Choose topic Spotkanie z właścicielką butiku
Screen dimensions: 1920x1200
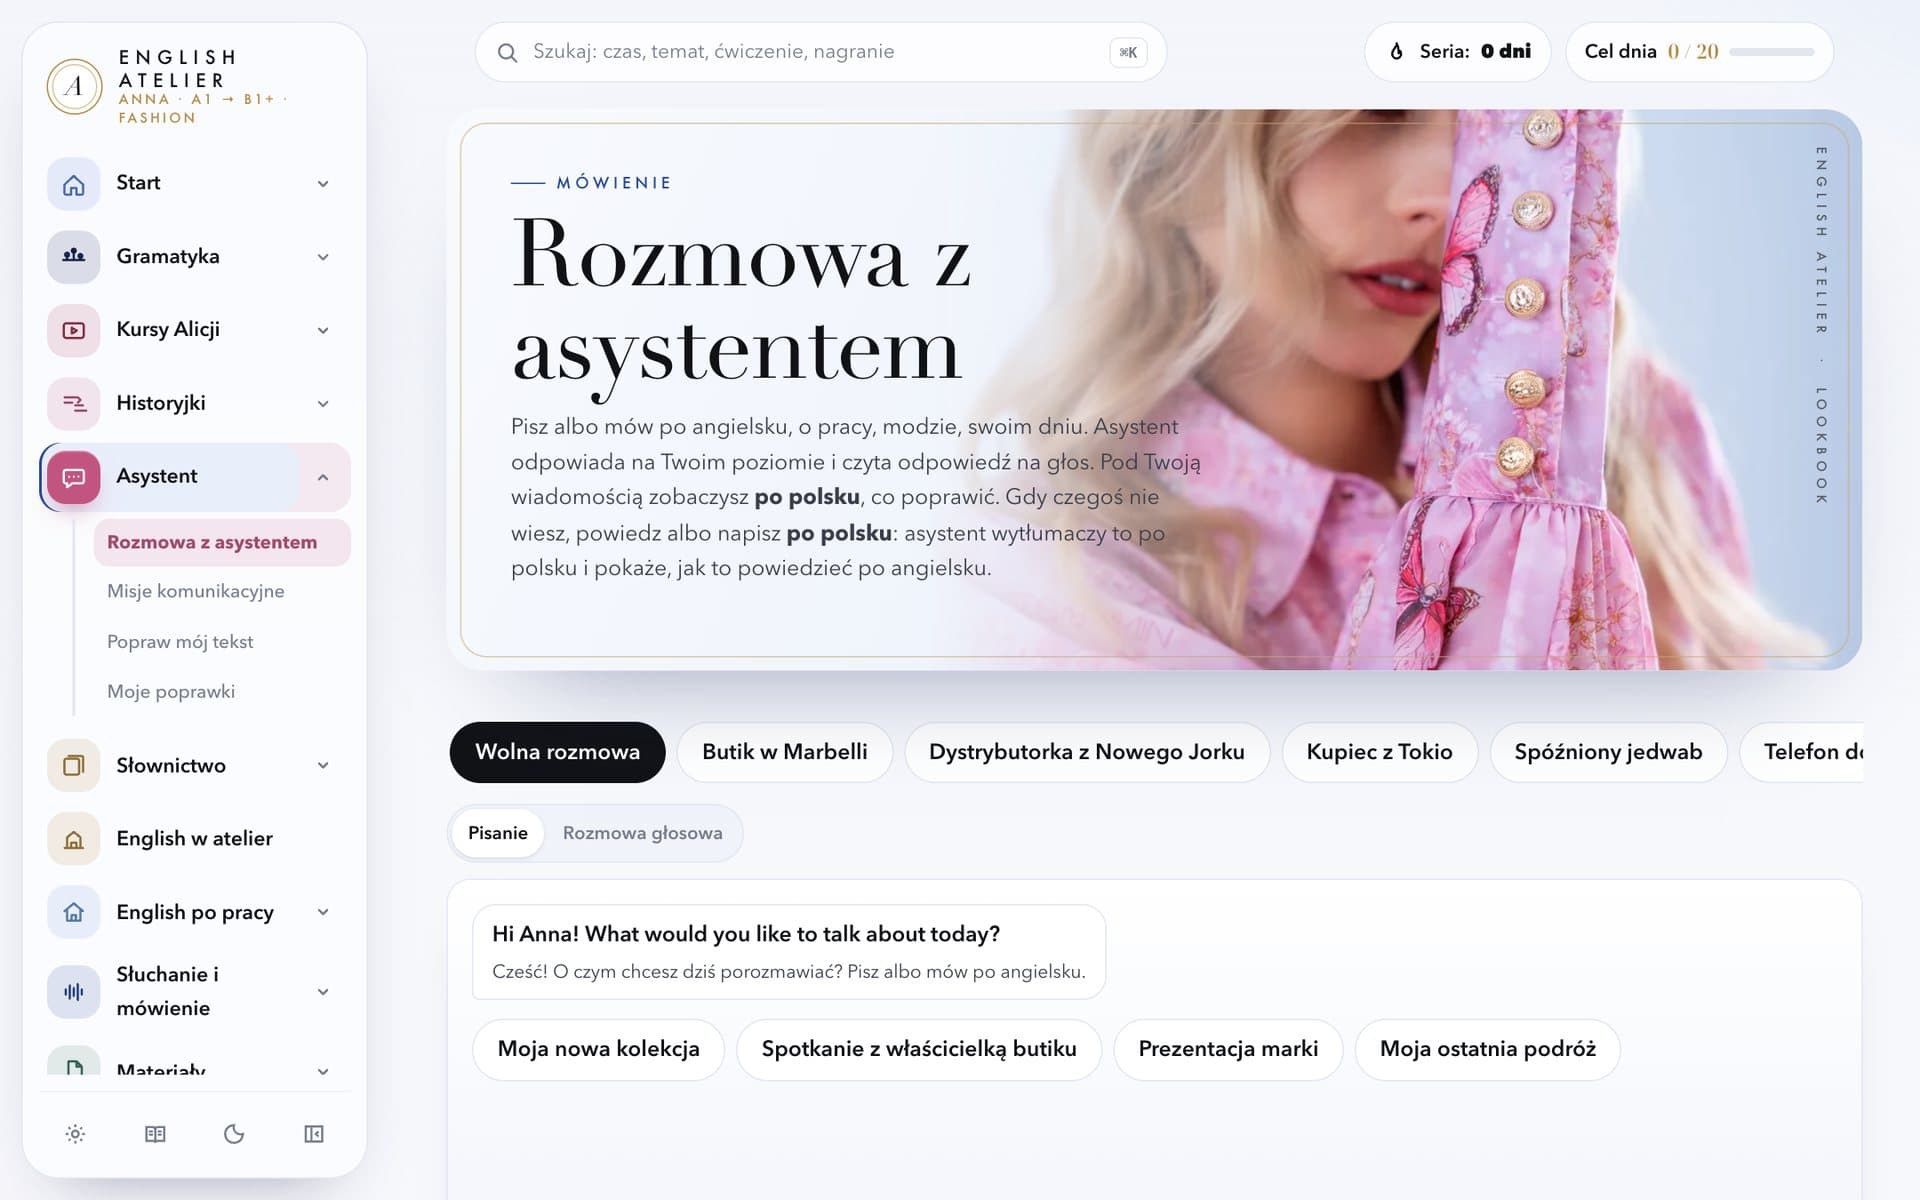919,1049
